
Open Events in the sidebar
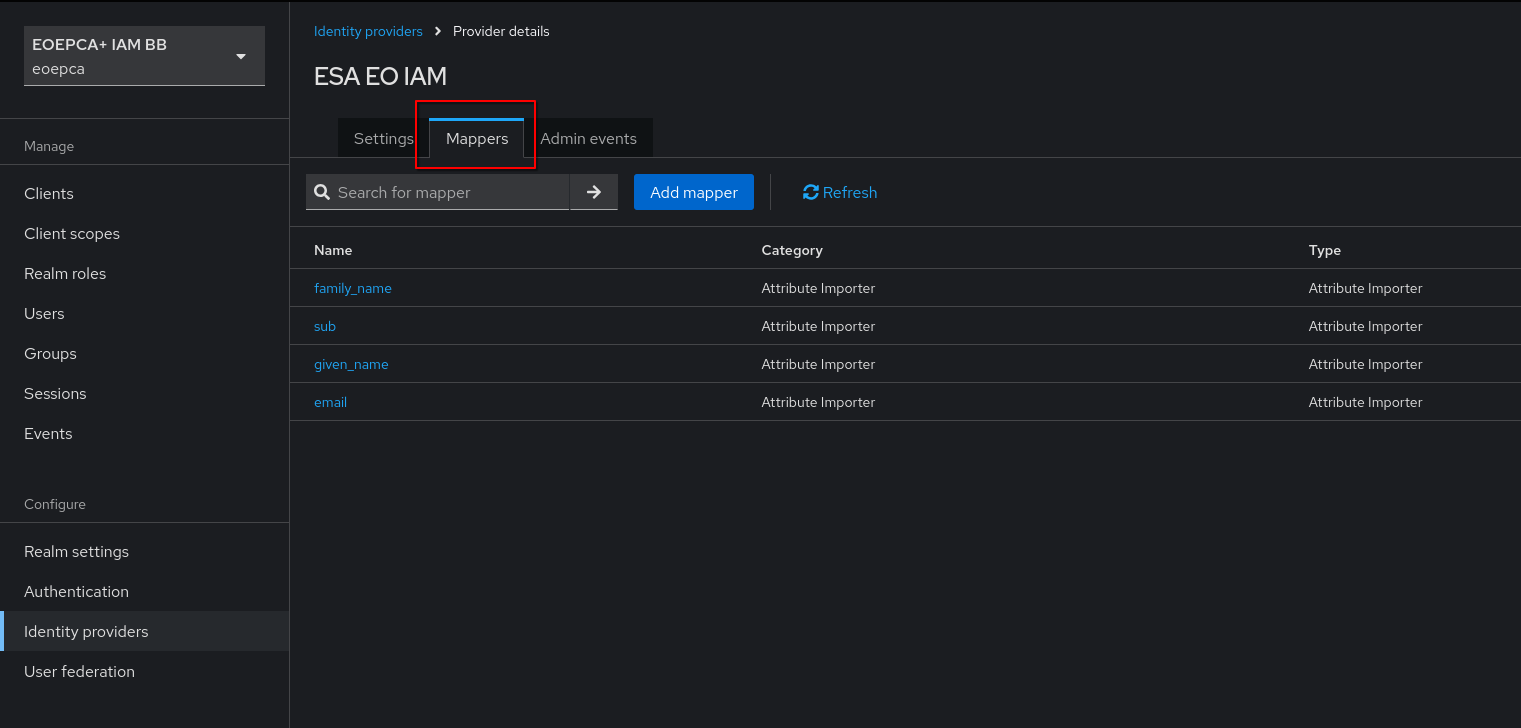tap(144, 434)
